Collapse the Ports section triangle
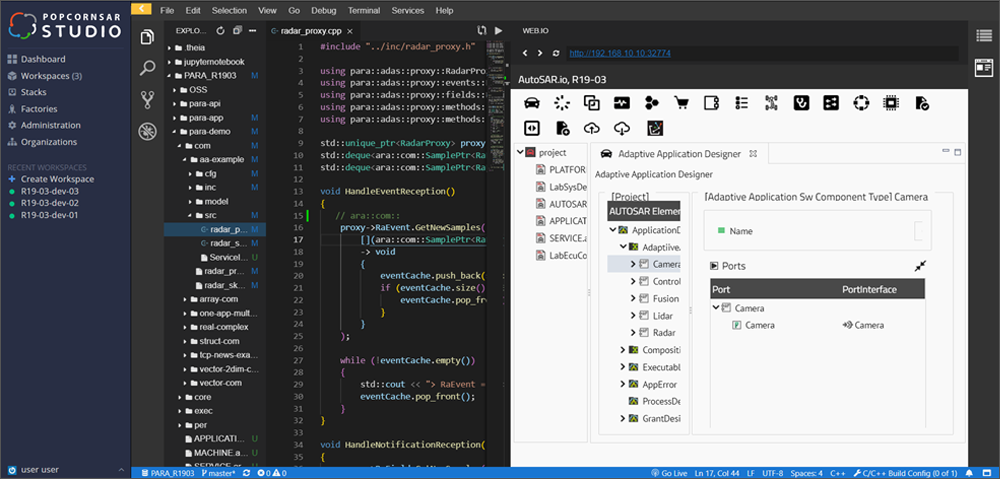Screen dimensions: 1000x479 pos(714,266)
